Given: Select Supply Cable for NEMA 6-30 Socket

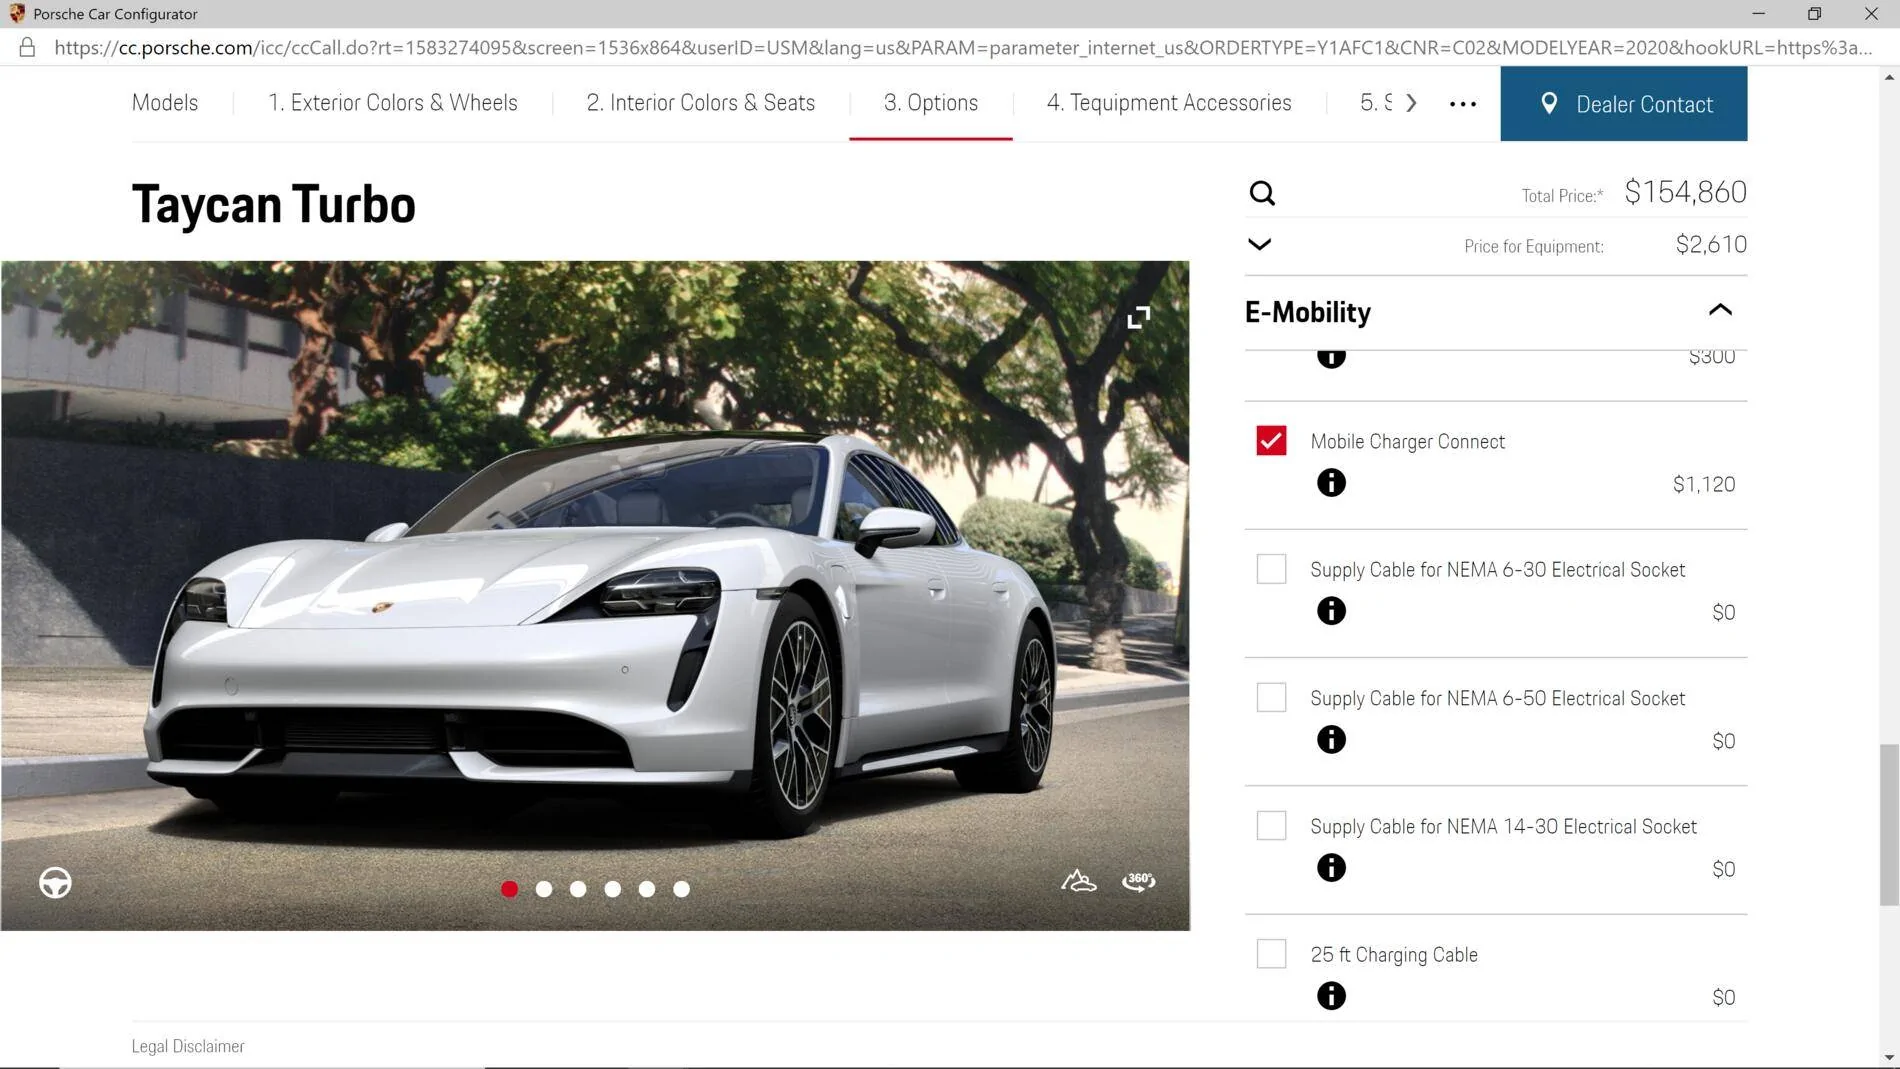Looking at the screenshot, I should [x=1271, y=569].
